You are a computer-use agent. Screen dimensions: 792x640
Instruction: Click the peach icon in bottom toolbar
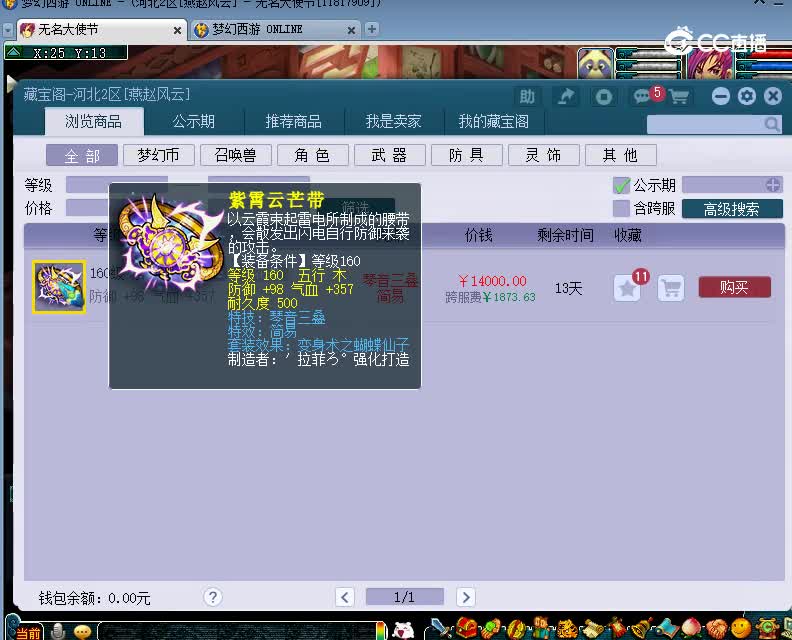(691, 629)
